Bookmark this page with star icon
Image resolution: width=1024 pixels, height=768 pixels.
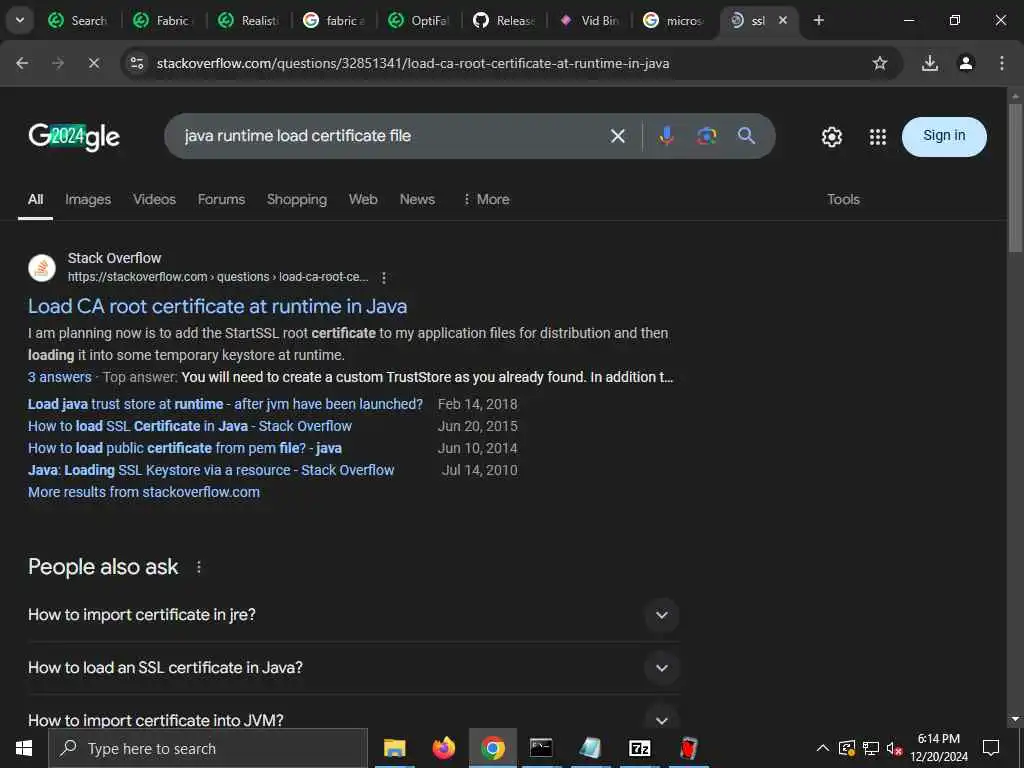880,63
